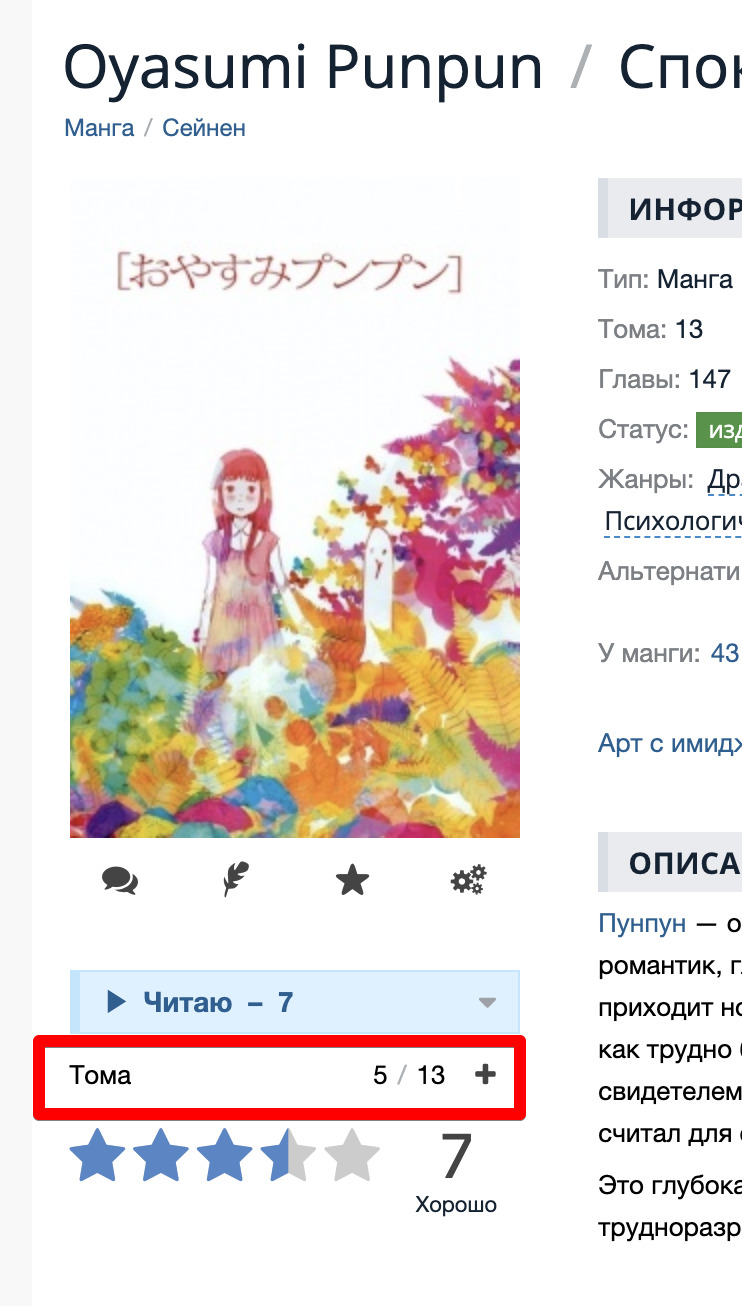Screen dimensions: 742x1306
Task: Click the play triangle next to Читаю
Action: coord(116,1001)
